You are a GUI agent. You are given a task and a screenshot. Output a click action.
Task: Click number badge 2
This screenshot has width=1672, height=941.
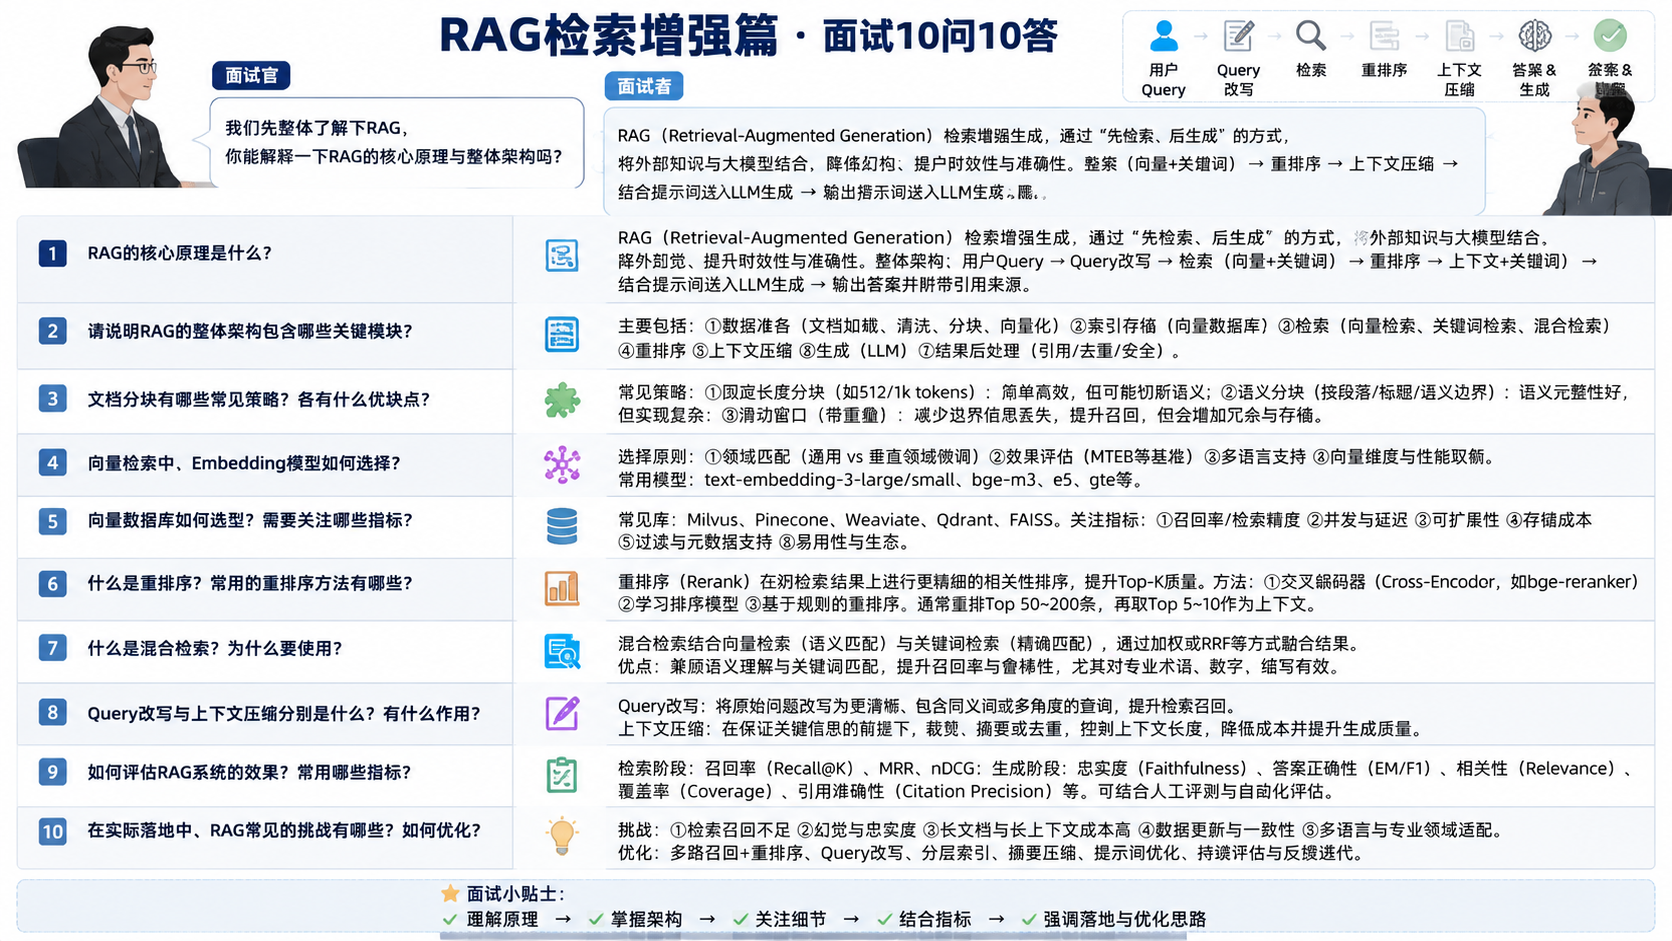click(53, 331)
